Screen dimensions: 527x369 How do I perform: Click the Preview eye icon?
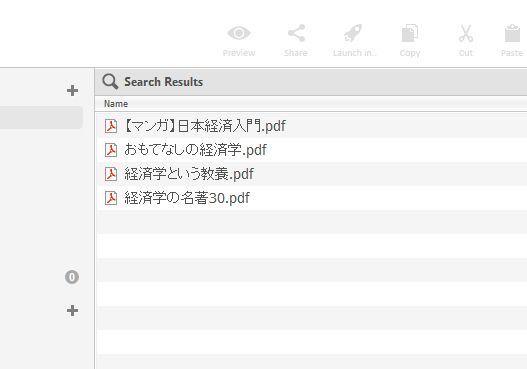239,33
